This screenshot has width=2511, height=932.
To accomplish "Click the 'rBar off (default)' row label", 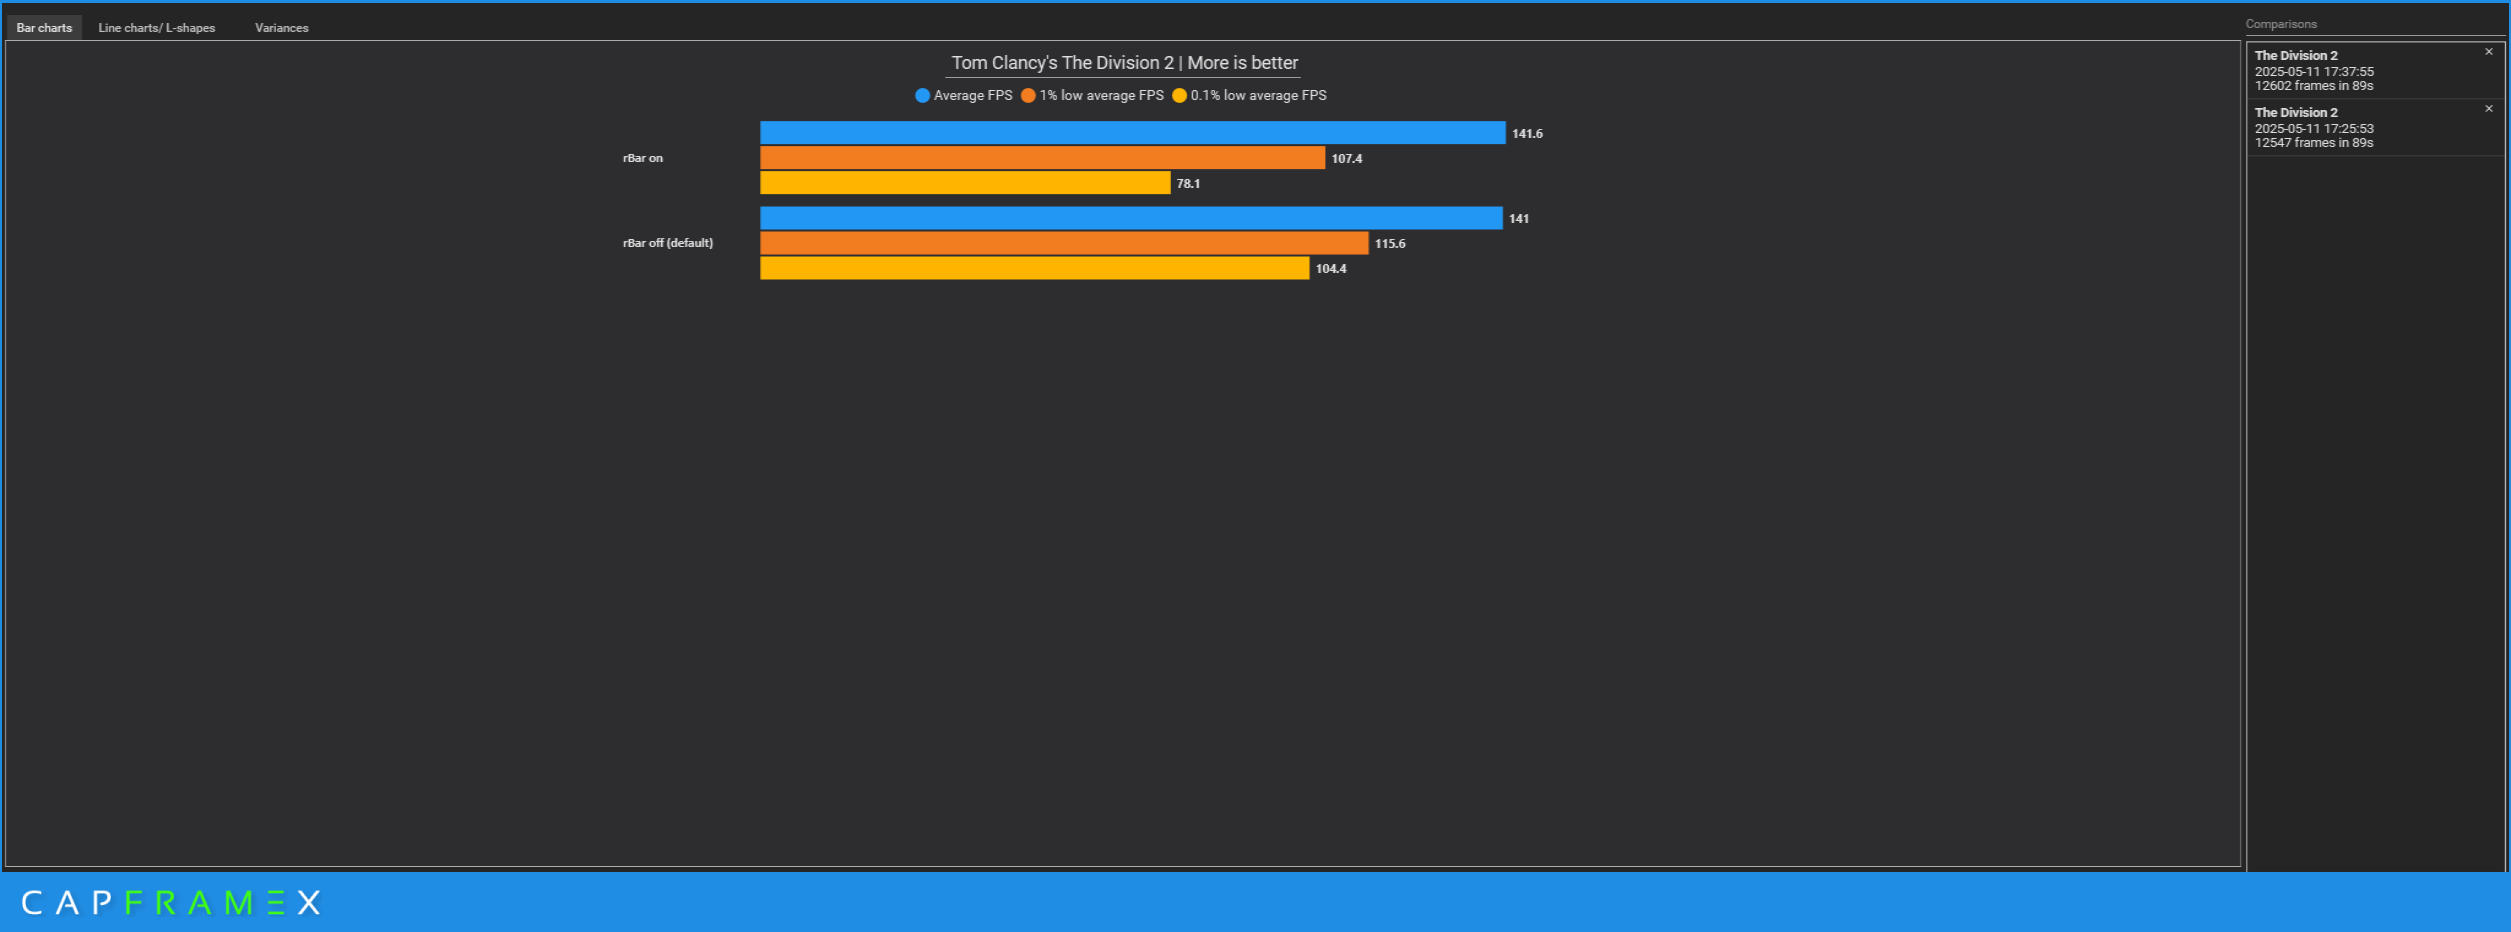I will point(668,243).
